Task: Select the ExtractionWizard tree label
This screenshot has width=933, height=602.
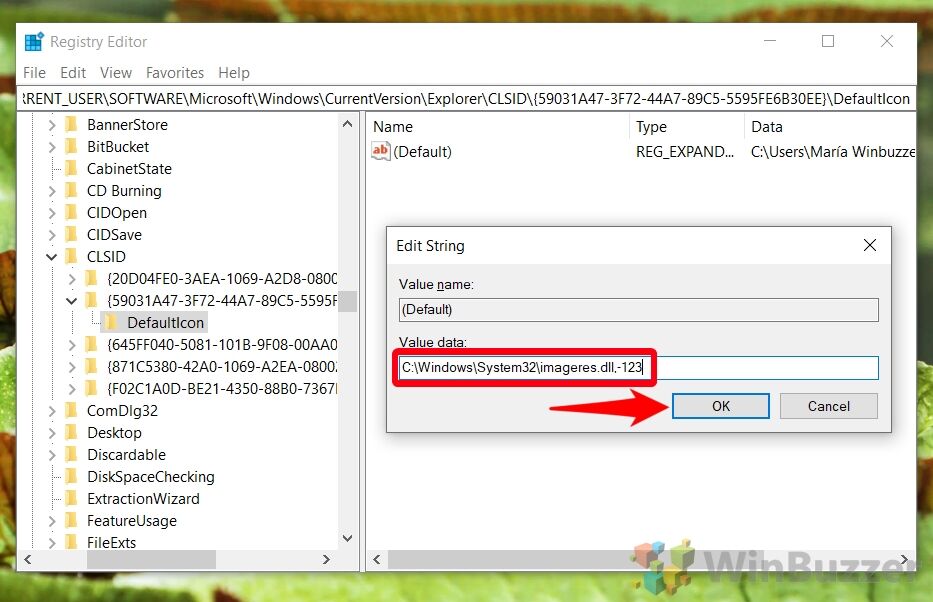Action: 143,498
